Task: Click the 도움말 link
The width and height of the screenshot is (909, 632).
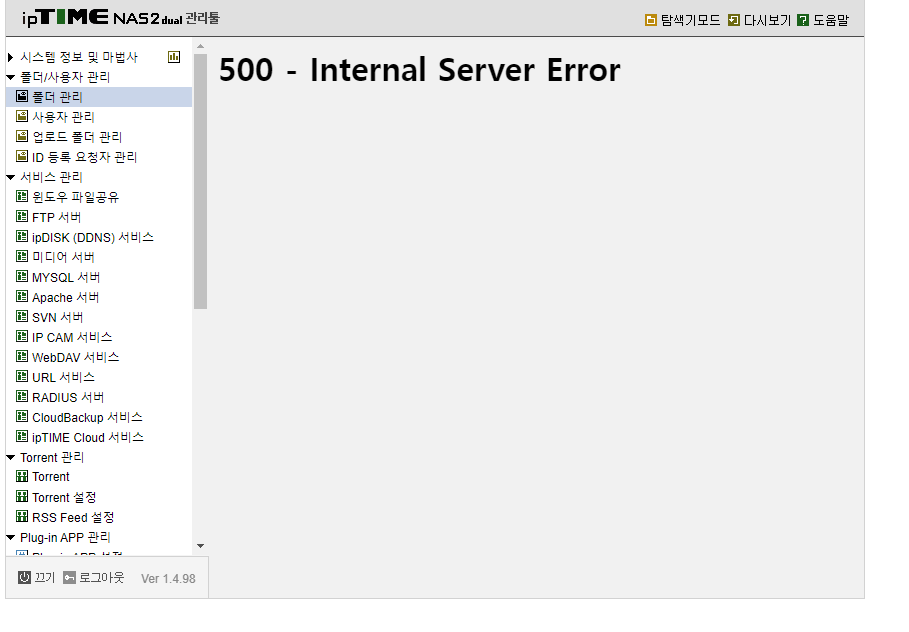Action: tap(831, 20)
